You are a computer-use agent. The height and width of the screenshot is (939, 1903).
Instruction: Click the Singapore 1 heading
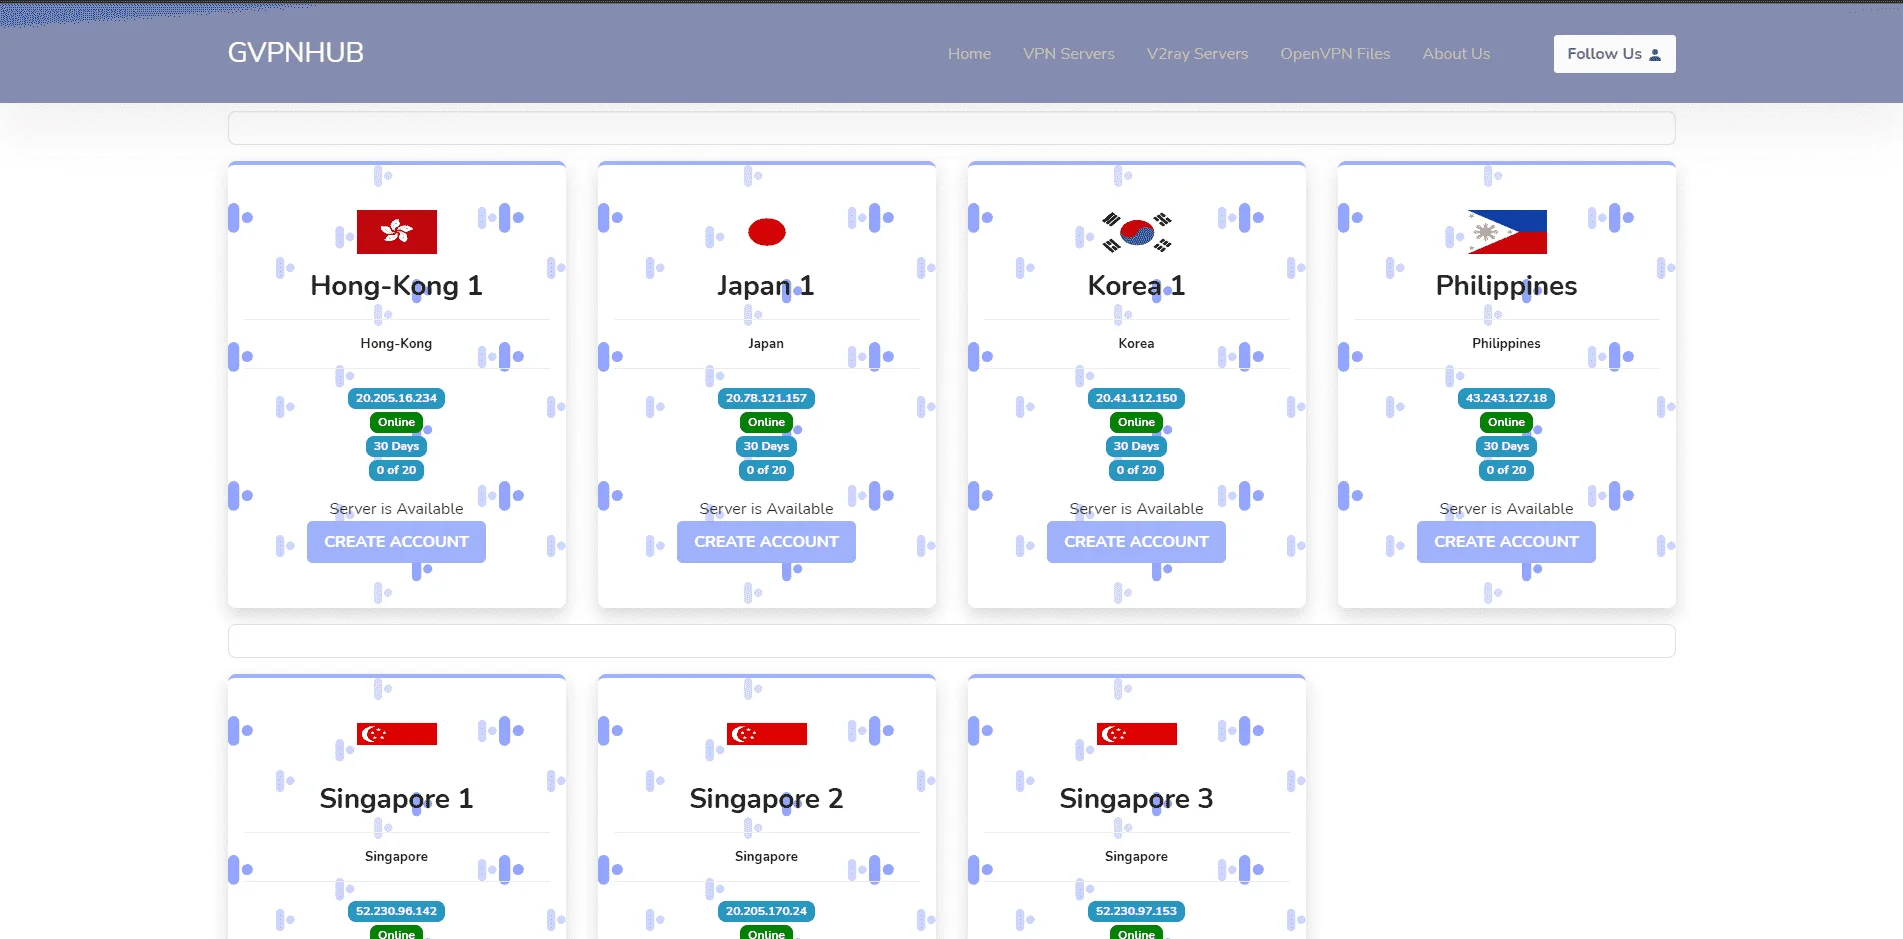click(x=396, y=799)
